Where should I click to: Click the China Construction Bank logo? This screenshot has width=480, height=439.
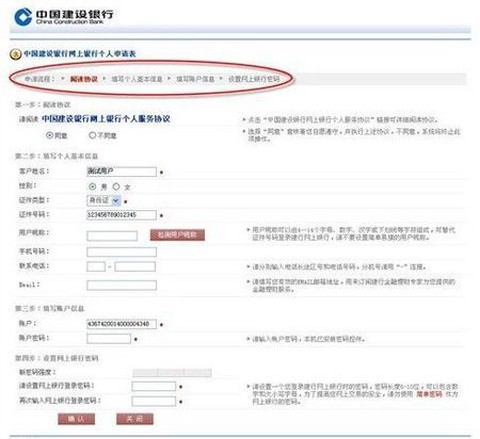click(x=64, y=17)
